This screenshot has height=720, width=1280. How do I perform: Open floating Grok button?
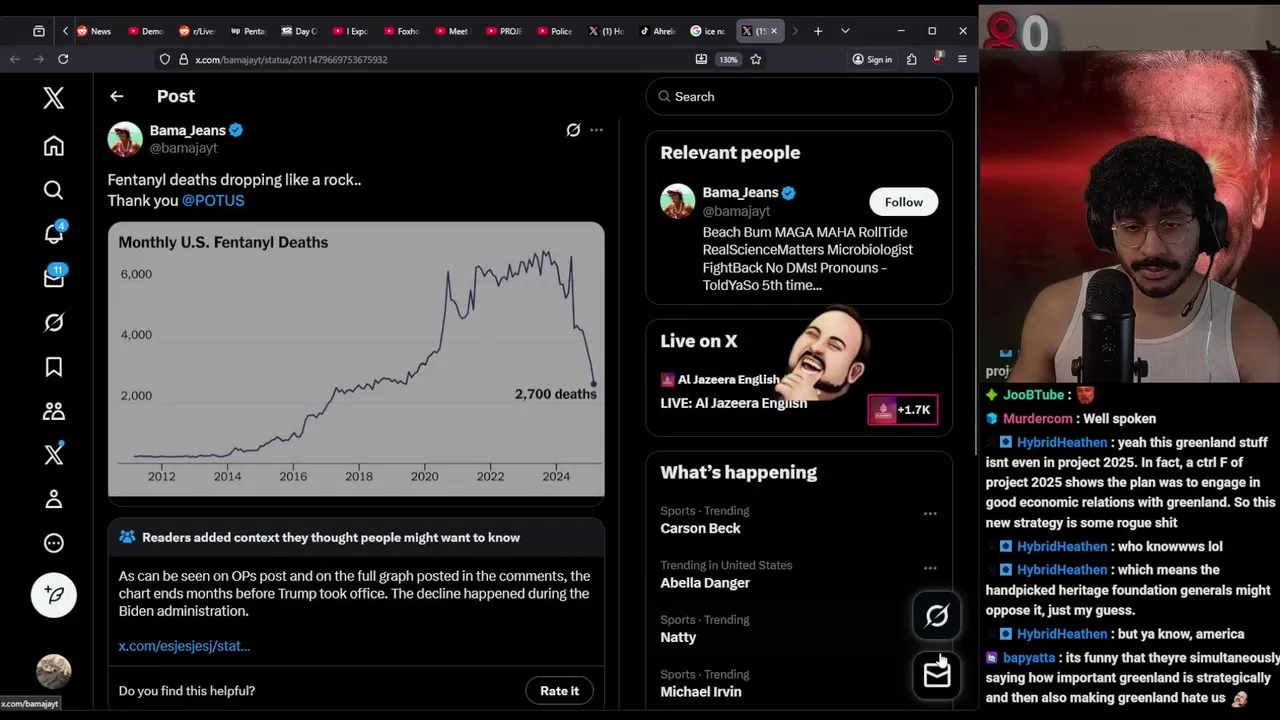937,616
